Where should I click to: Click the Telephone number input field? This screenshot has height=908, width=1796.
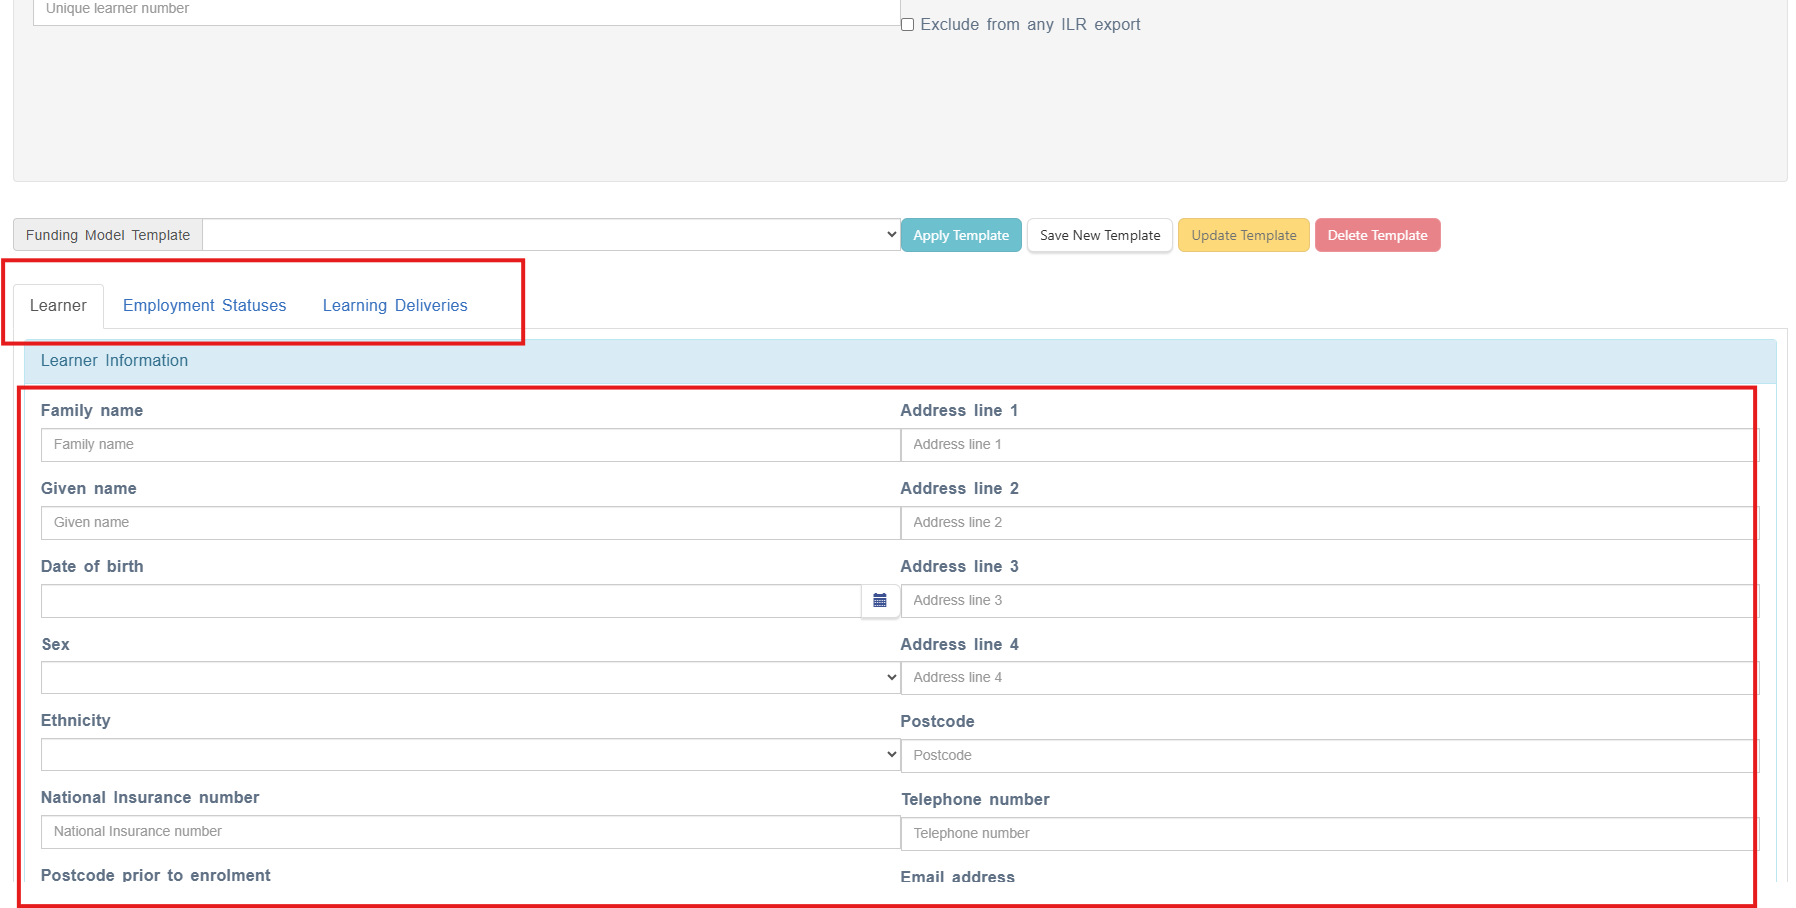1330,834
